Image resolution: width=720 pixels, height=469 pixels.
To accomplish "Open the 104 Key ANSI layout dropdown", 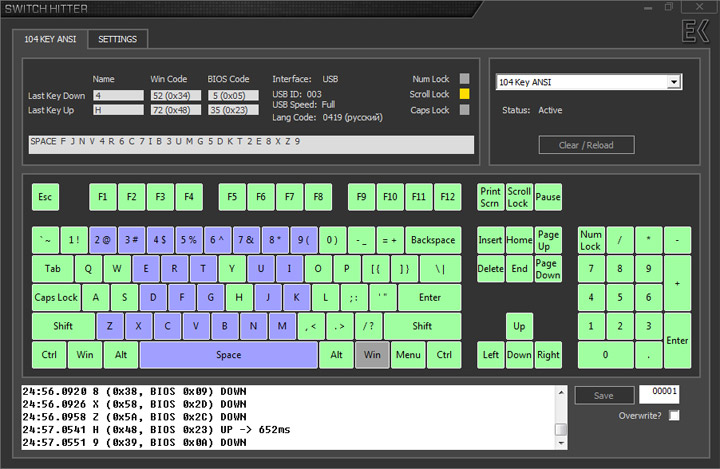I will pyautogui.click(x=674, y=82).
